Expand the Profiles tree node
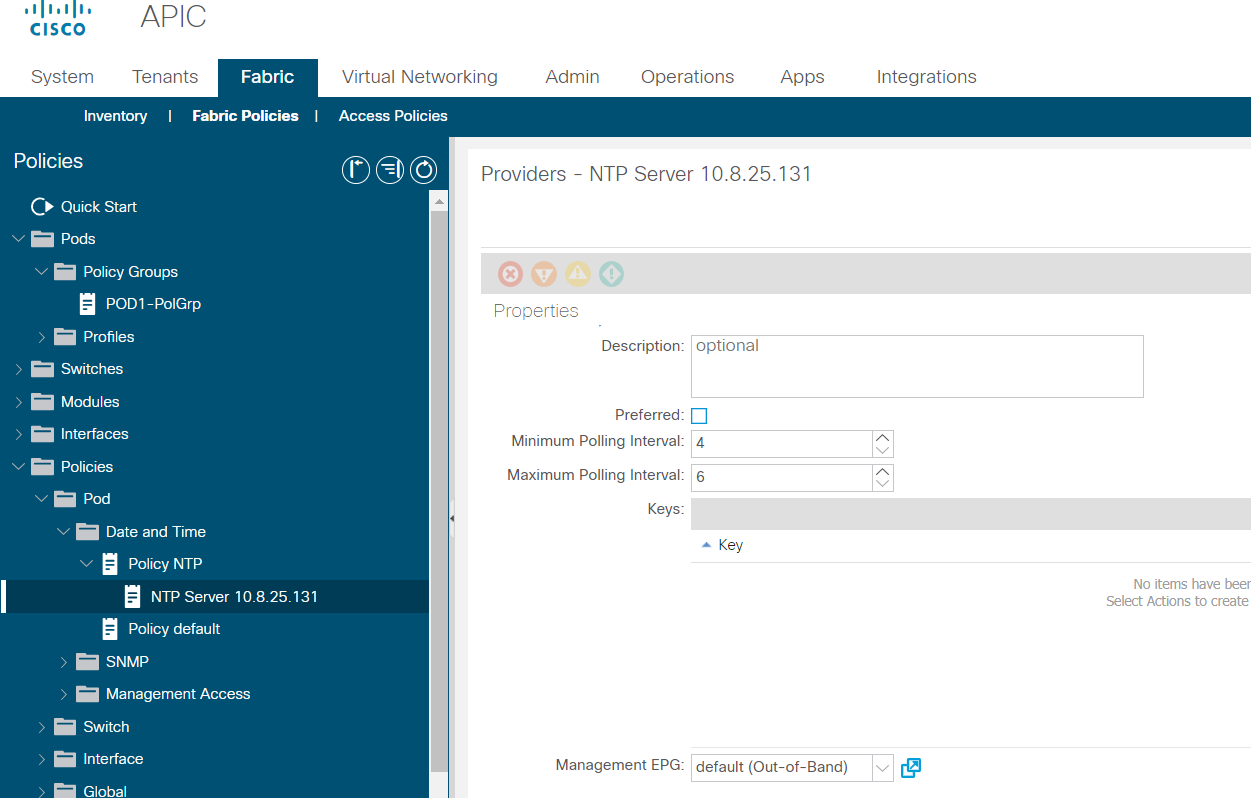The image size is (1251, 798). pyautogui.click(x=41, y=337)
